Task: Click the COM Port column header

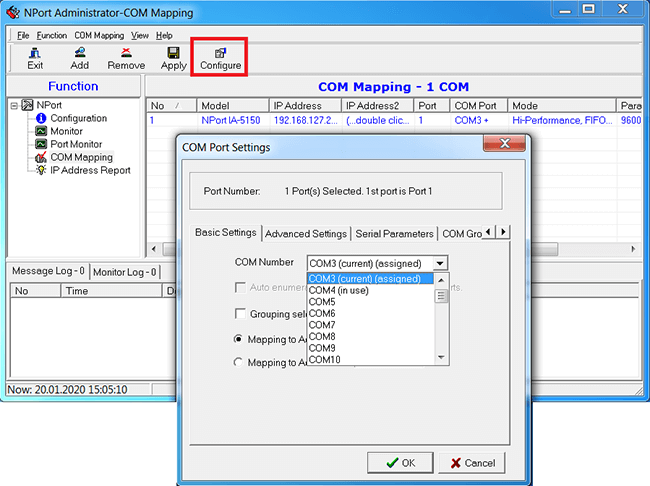Action: [479, 106]
